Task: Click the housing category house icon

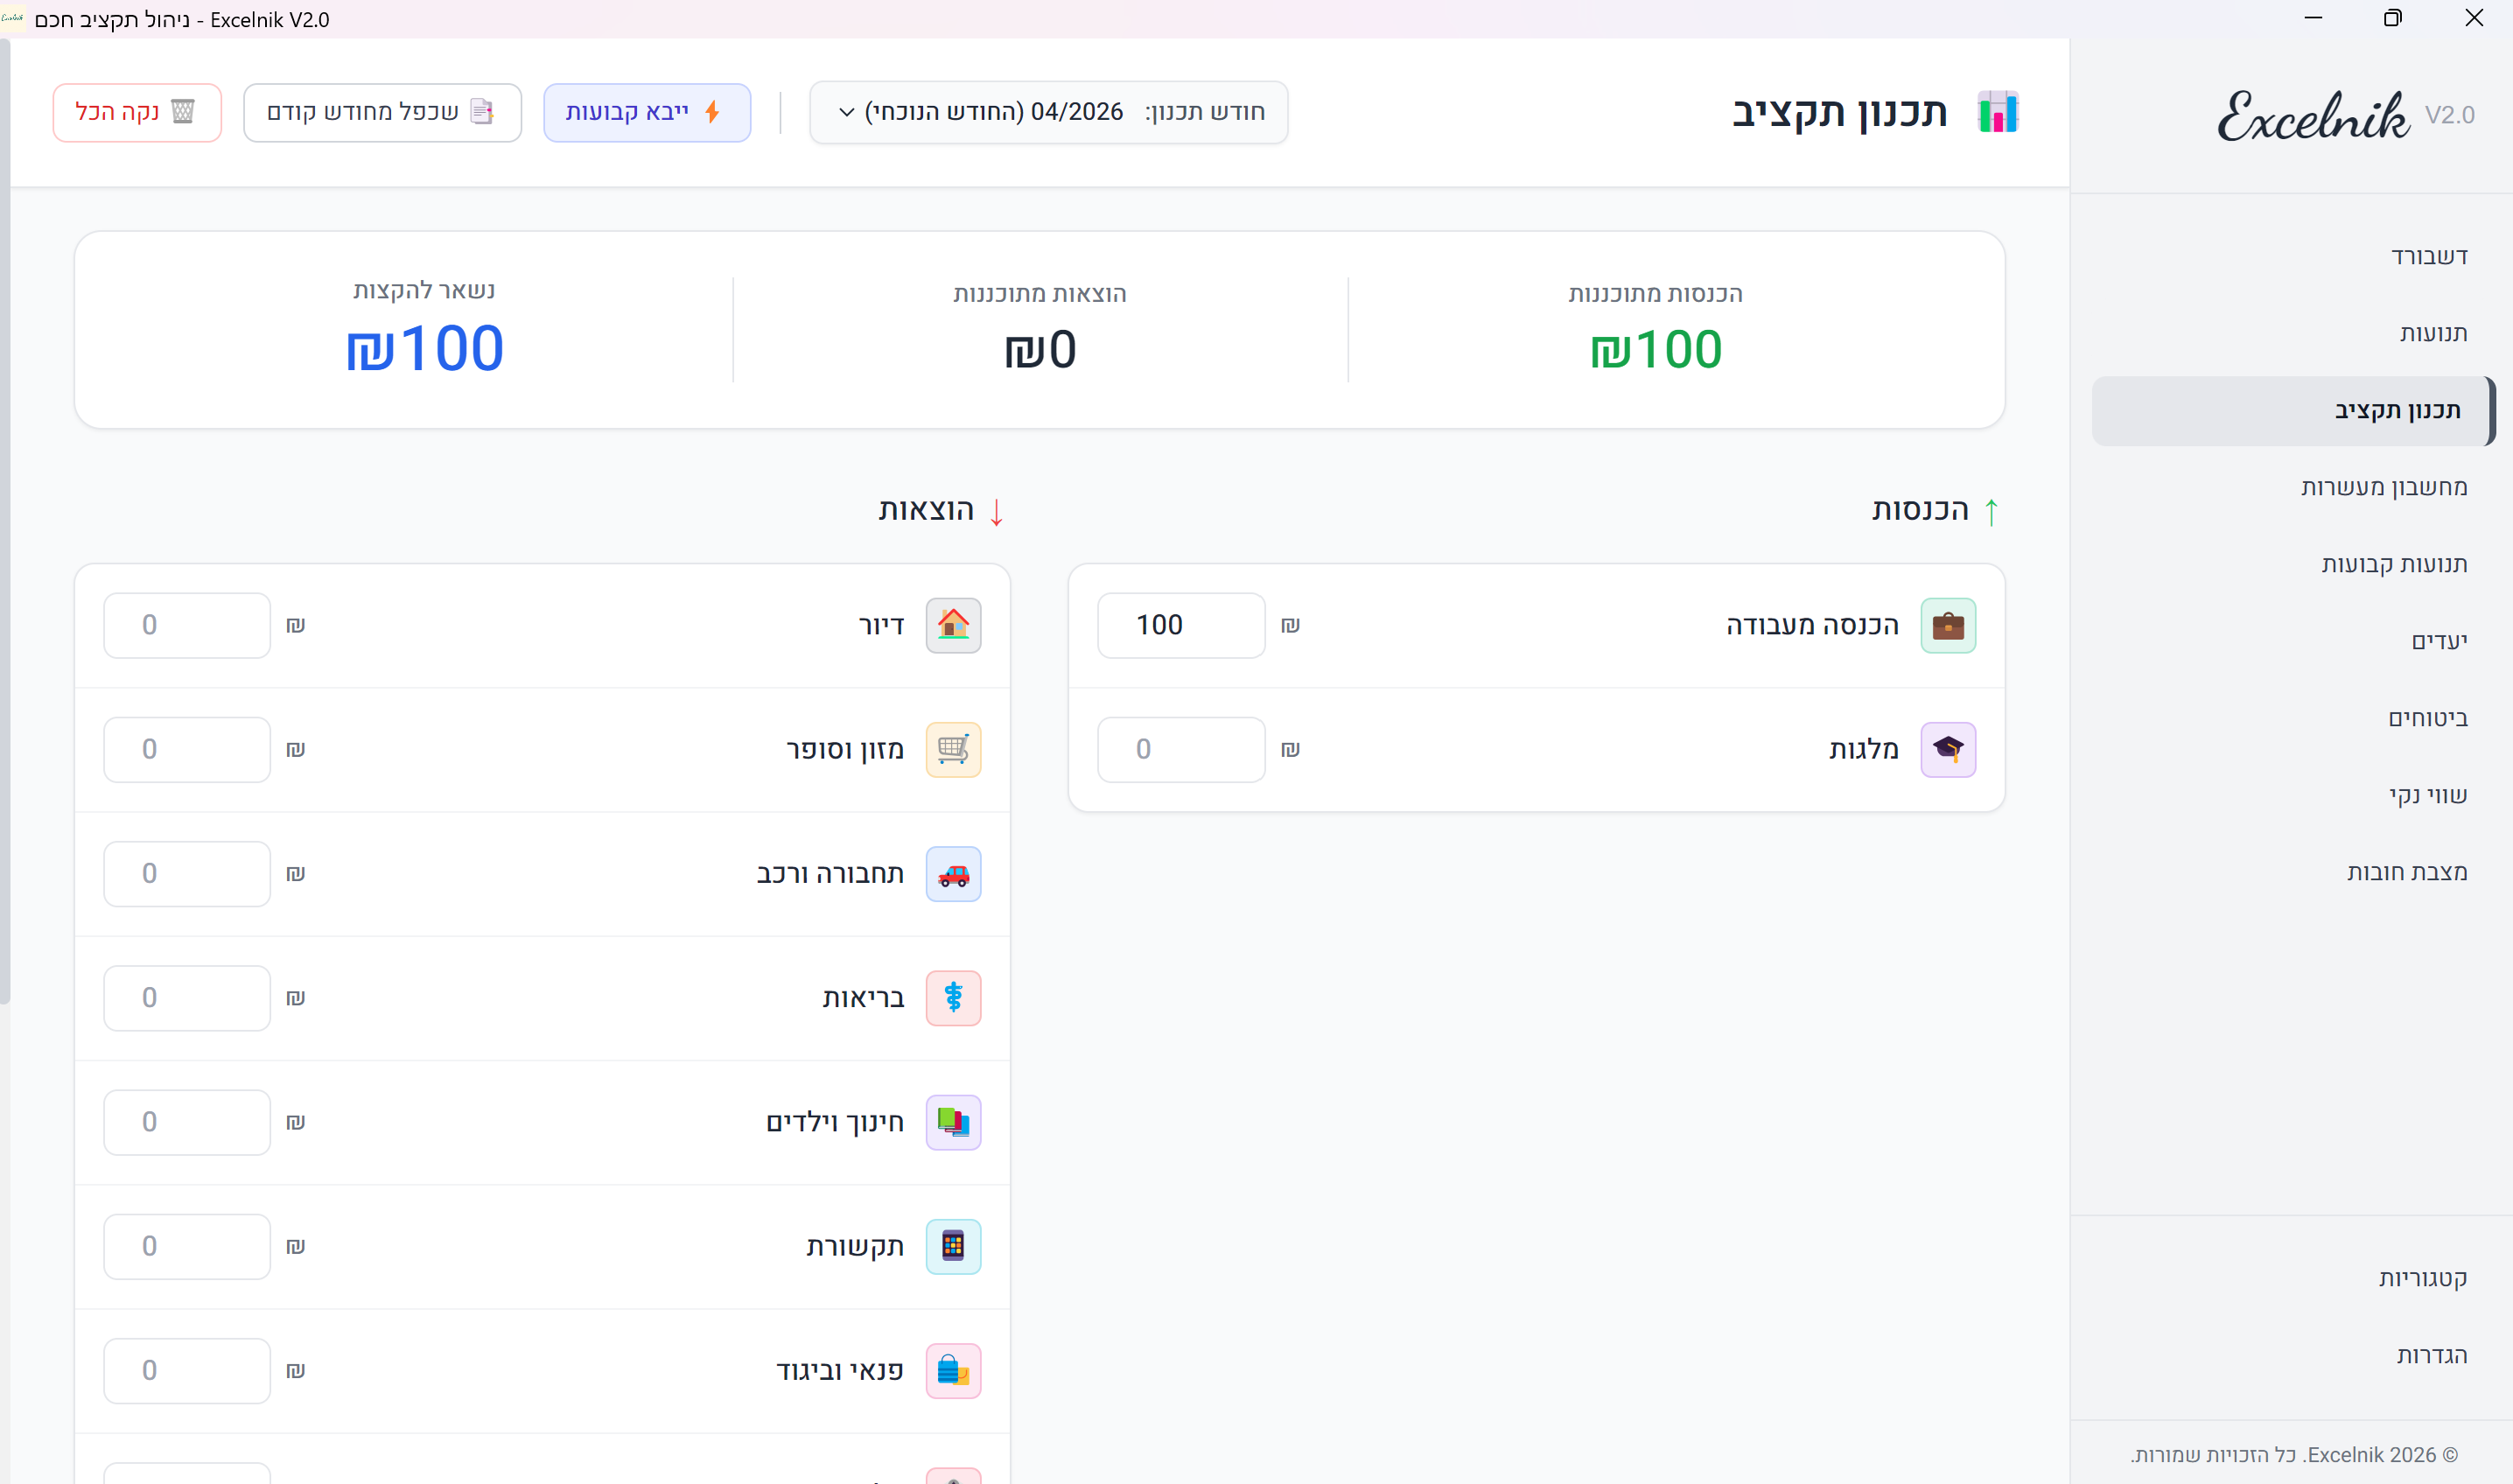Action: click(952, 625)
